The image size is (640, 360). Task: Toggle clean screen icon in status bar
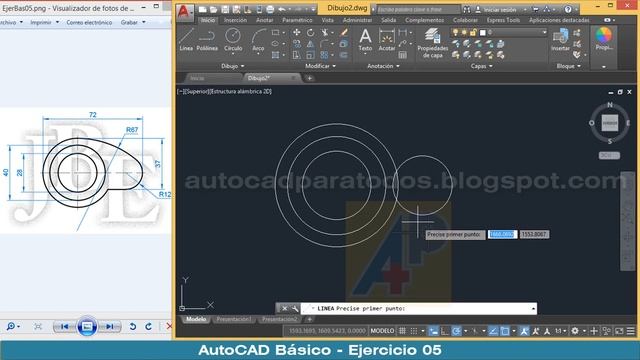pos(619,331)
